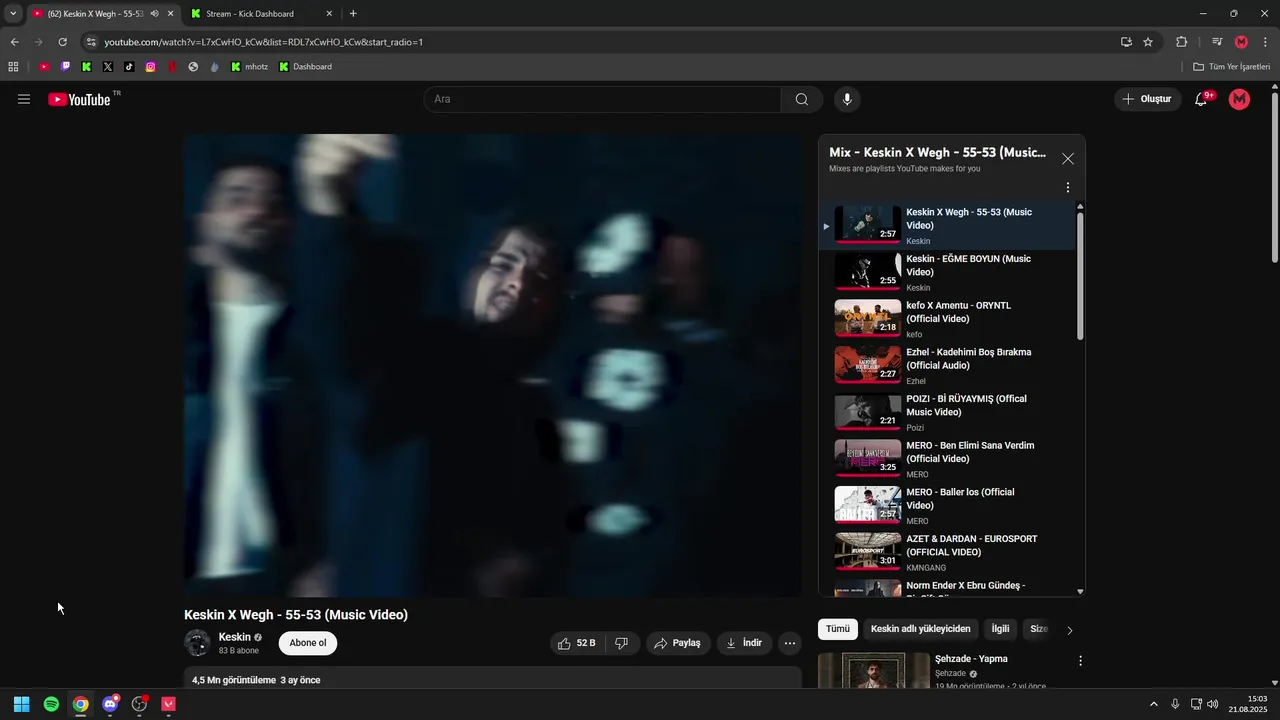The width and height of the screenshot is (1280, 720).
Task: Show next filter chips with arrow
Action: click(1070, 630)
